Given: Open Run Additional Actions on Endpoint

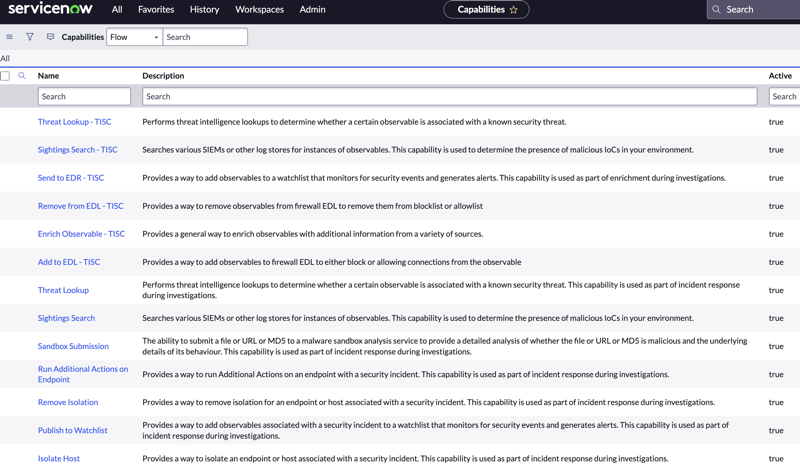Looking at the screenshot, I should coord(83,374).
